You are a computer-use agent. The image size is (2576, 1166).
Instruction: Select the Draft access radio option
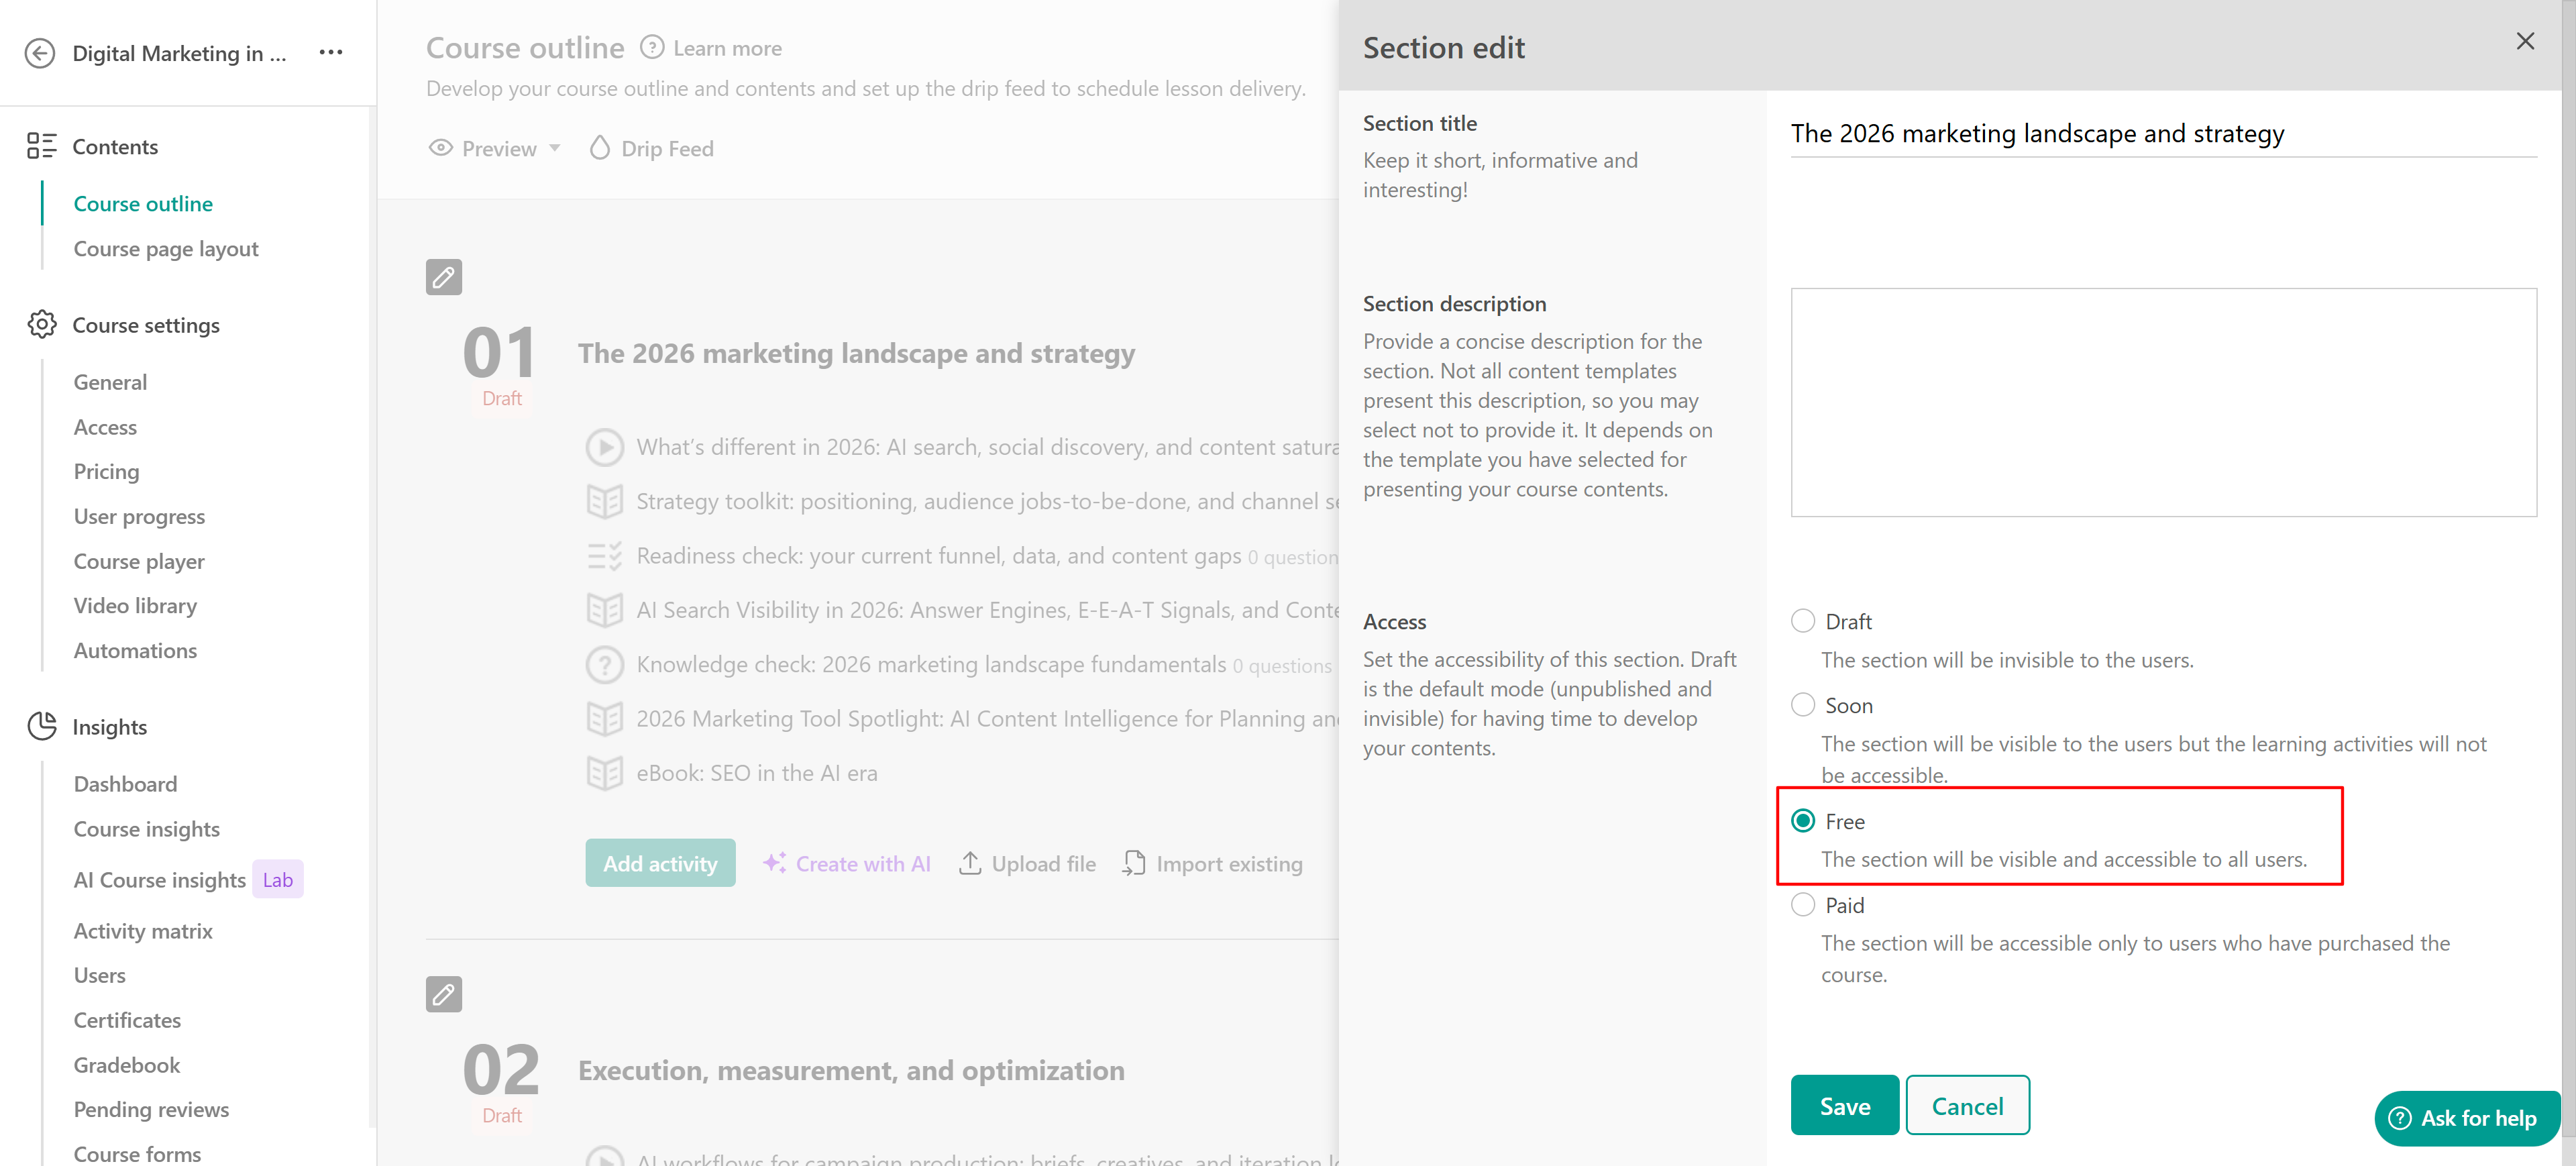coord(1802,621)
